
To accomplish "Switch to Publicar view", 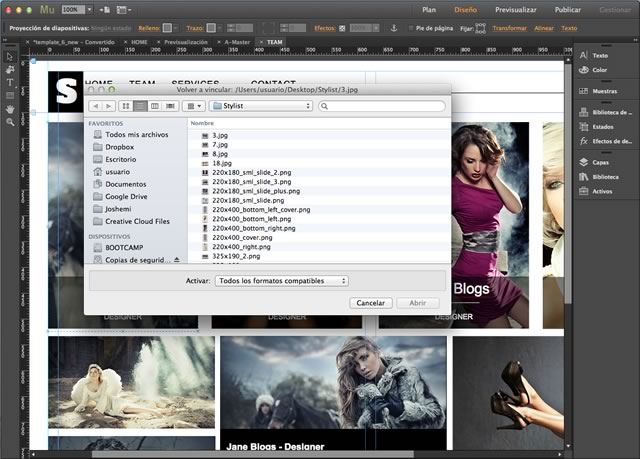I will tap(567, 10).
